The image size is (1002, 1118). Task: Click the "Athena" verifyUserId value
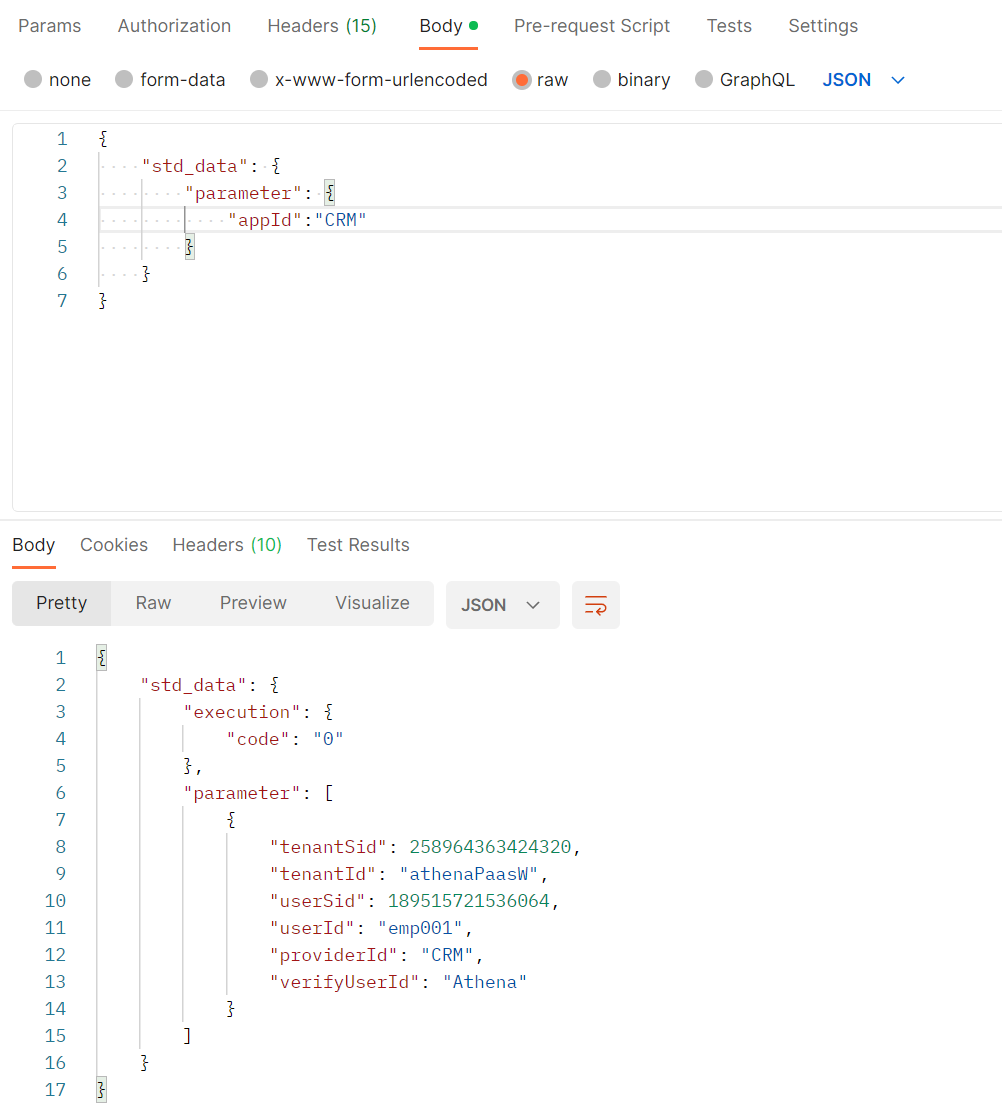pos(485,983)
